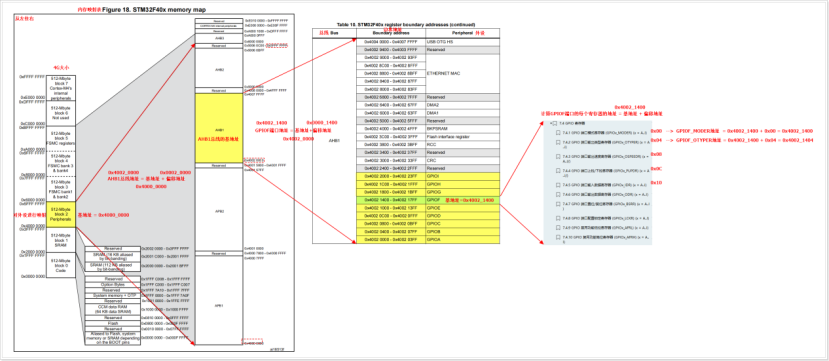Select block 6 Not used box

click(61, 113)
